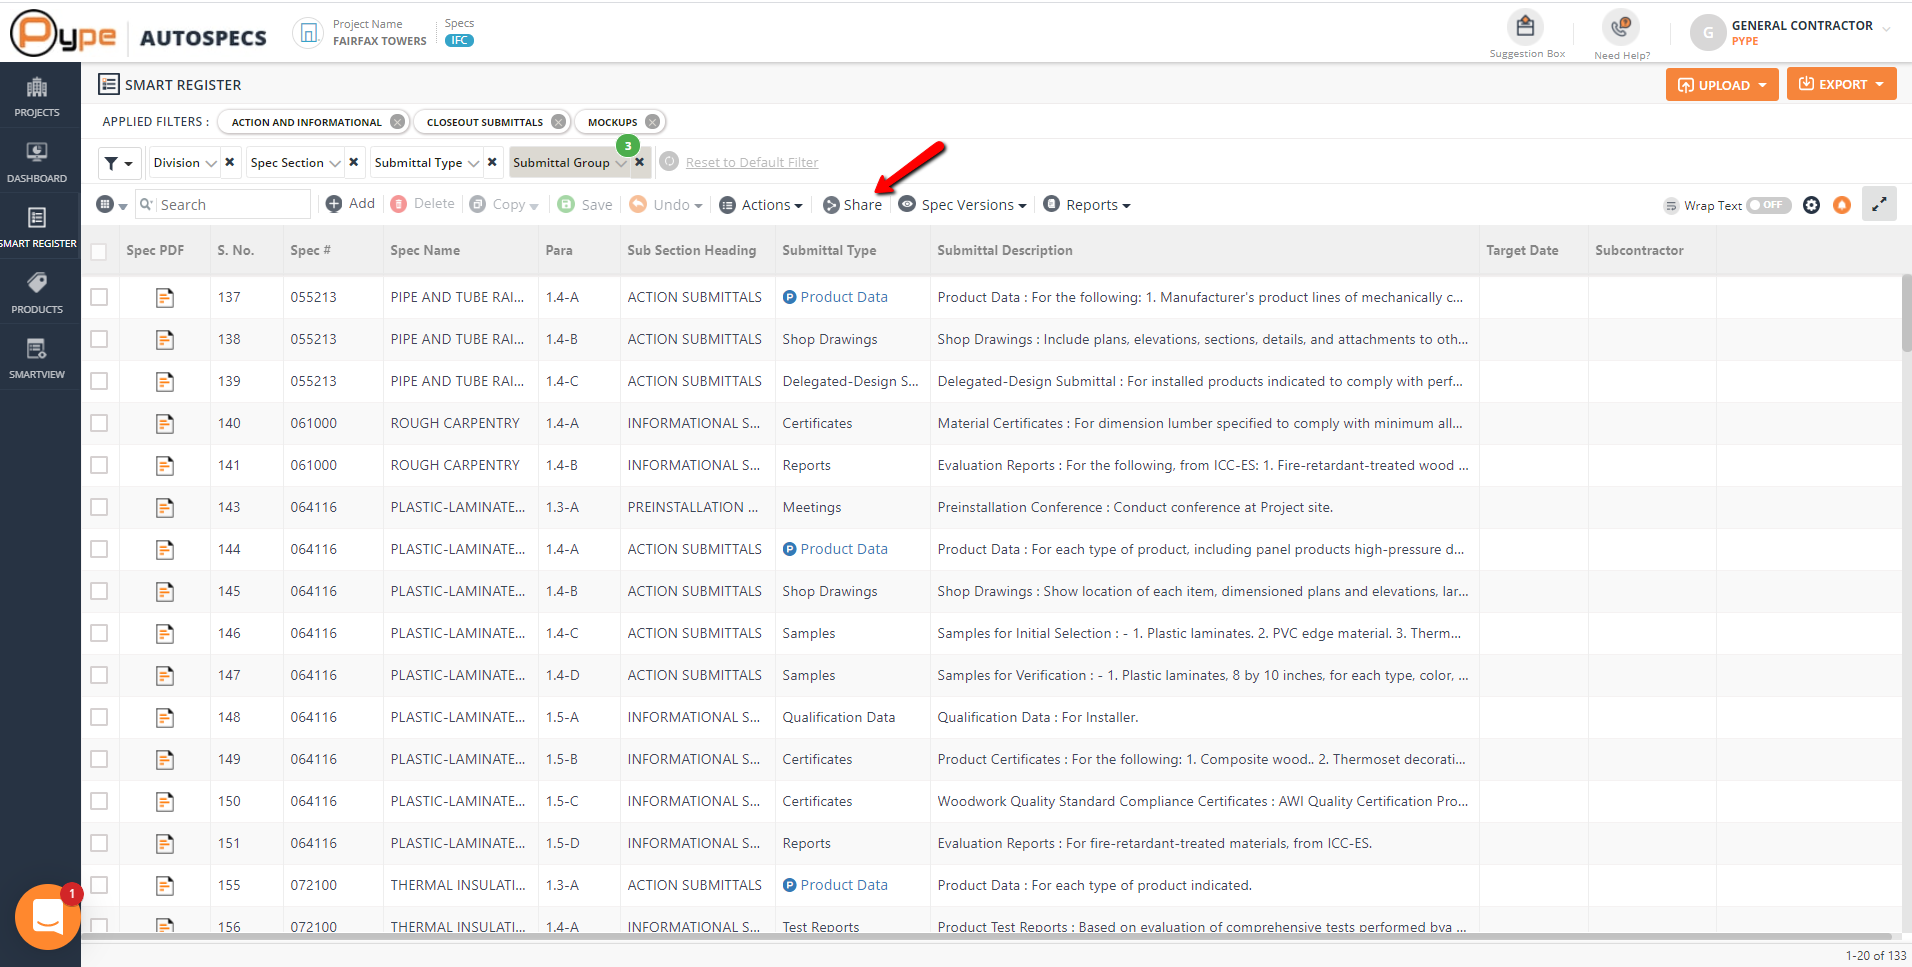Check the row 138 checkbox
Viewport: 1912px width, 967px height.
pyautogui.click(x=99, y=339)
